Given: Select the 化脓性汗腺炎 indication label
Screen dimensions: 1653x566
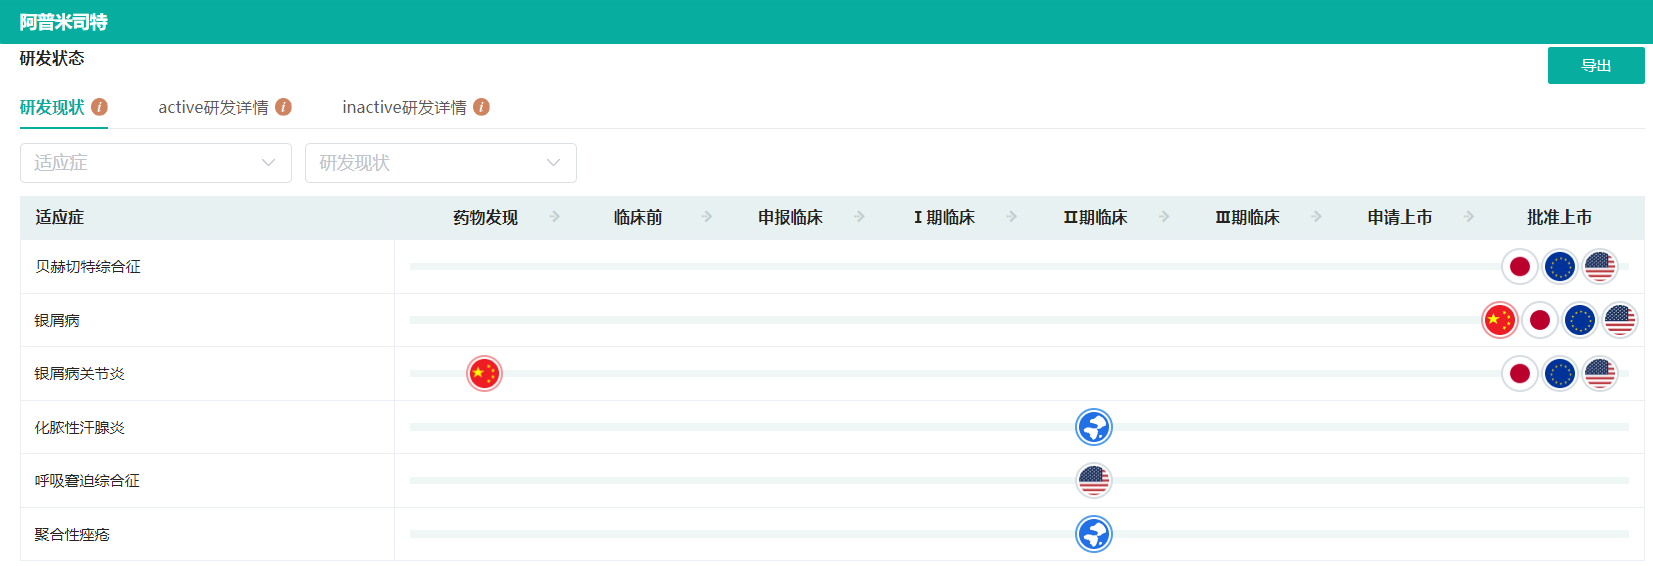Looking at the screenshot, I should [x=80, y=427].
